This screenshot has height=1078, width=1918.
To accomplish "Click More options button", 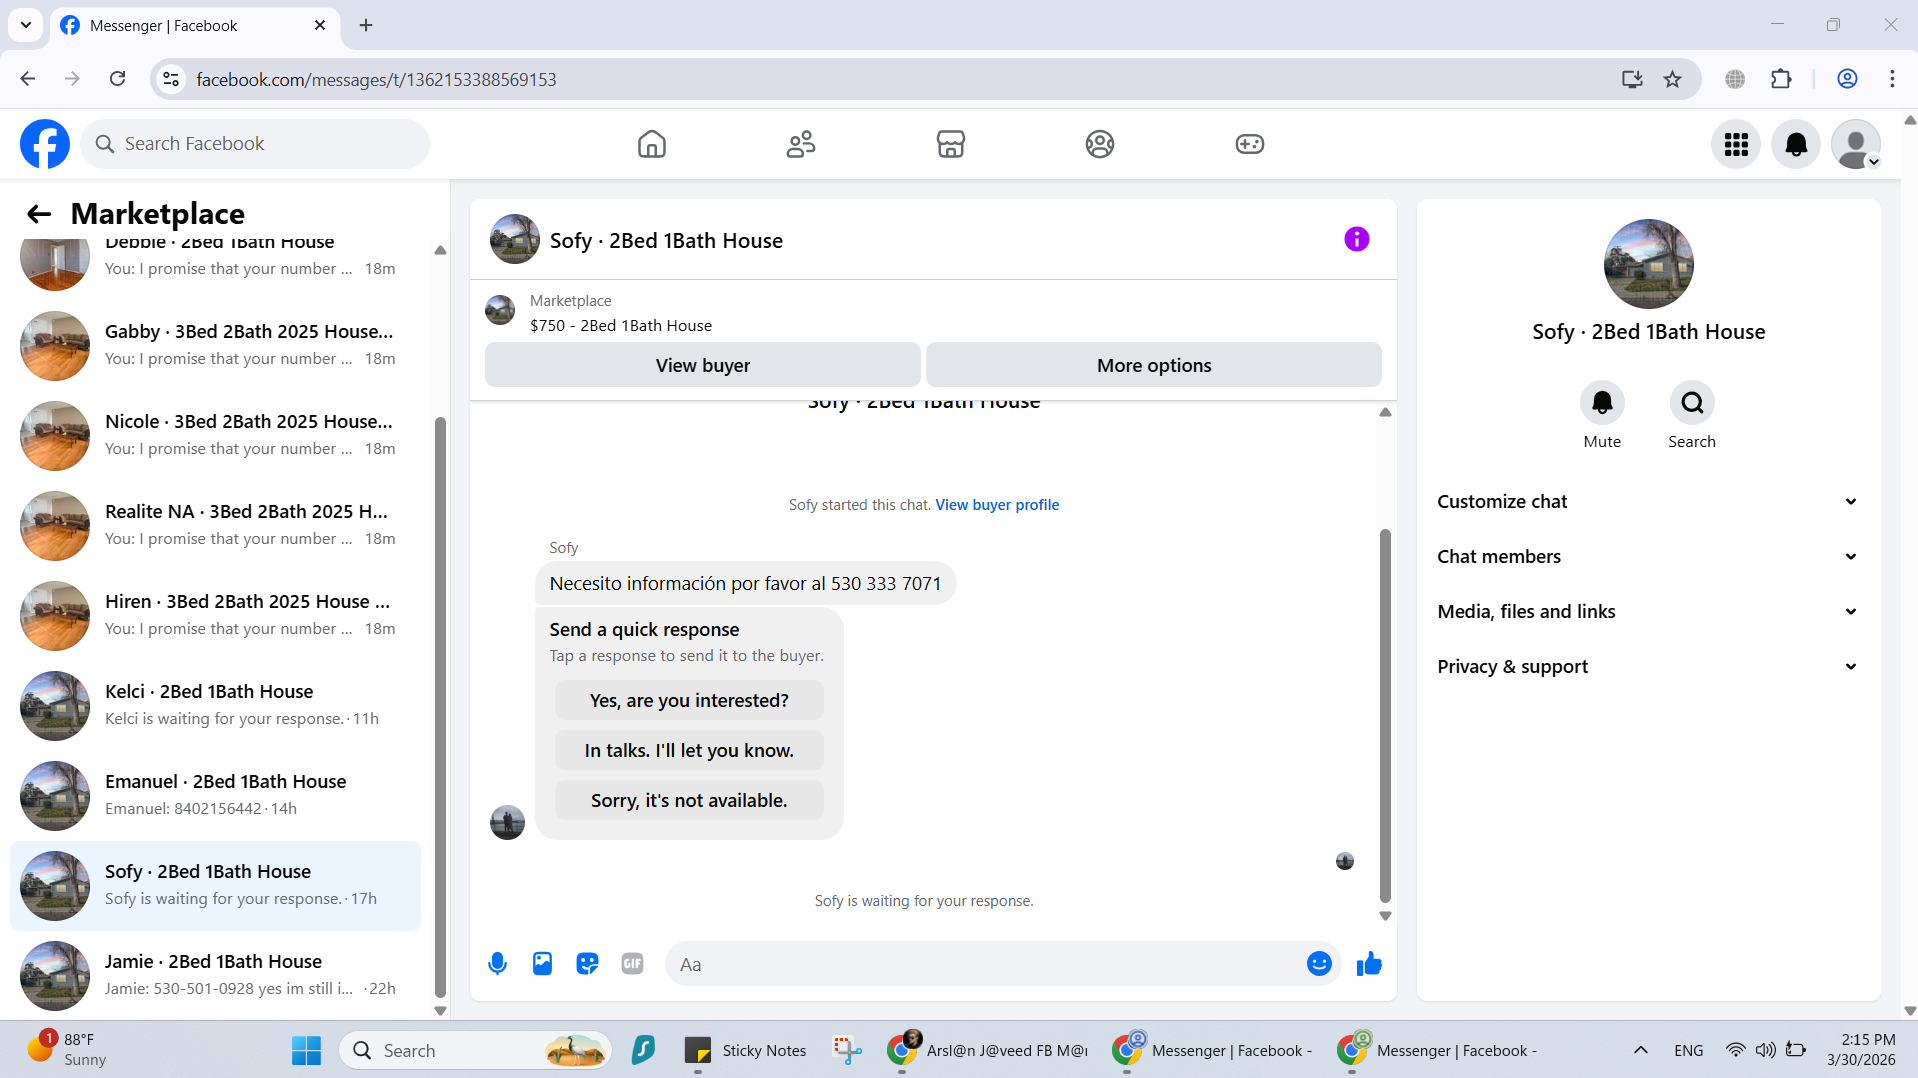I will click(x=1154, y=365).
